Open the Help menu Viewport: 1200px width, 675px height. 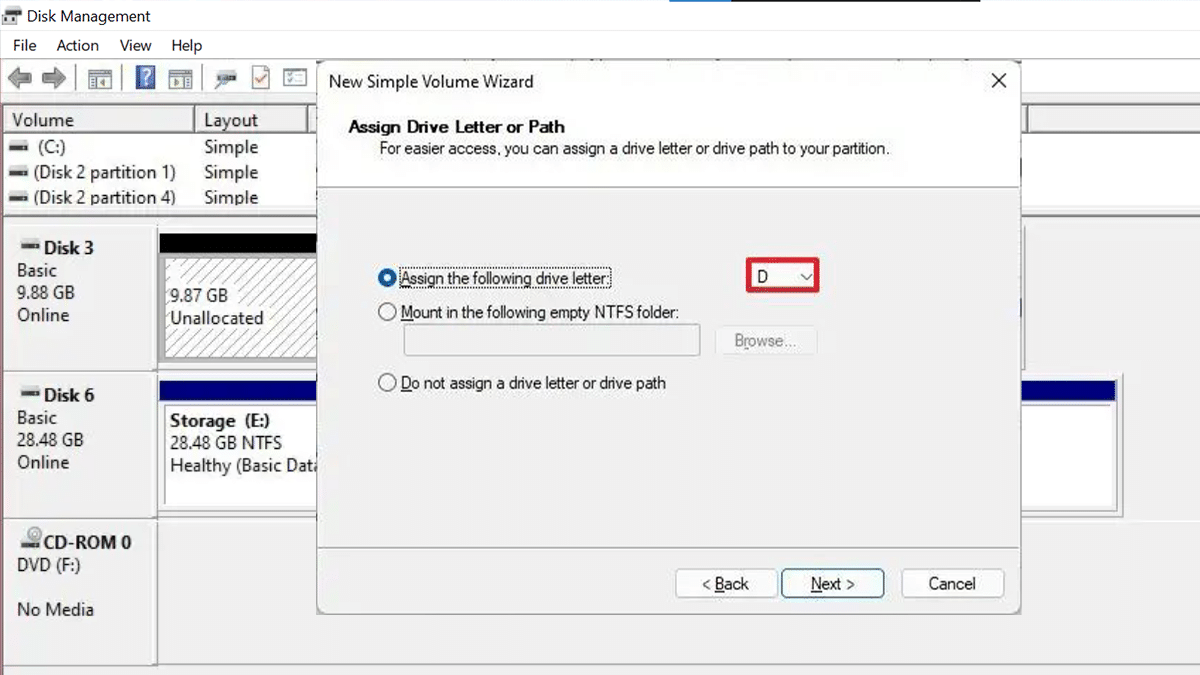[x=187, y=45]
